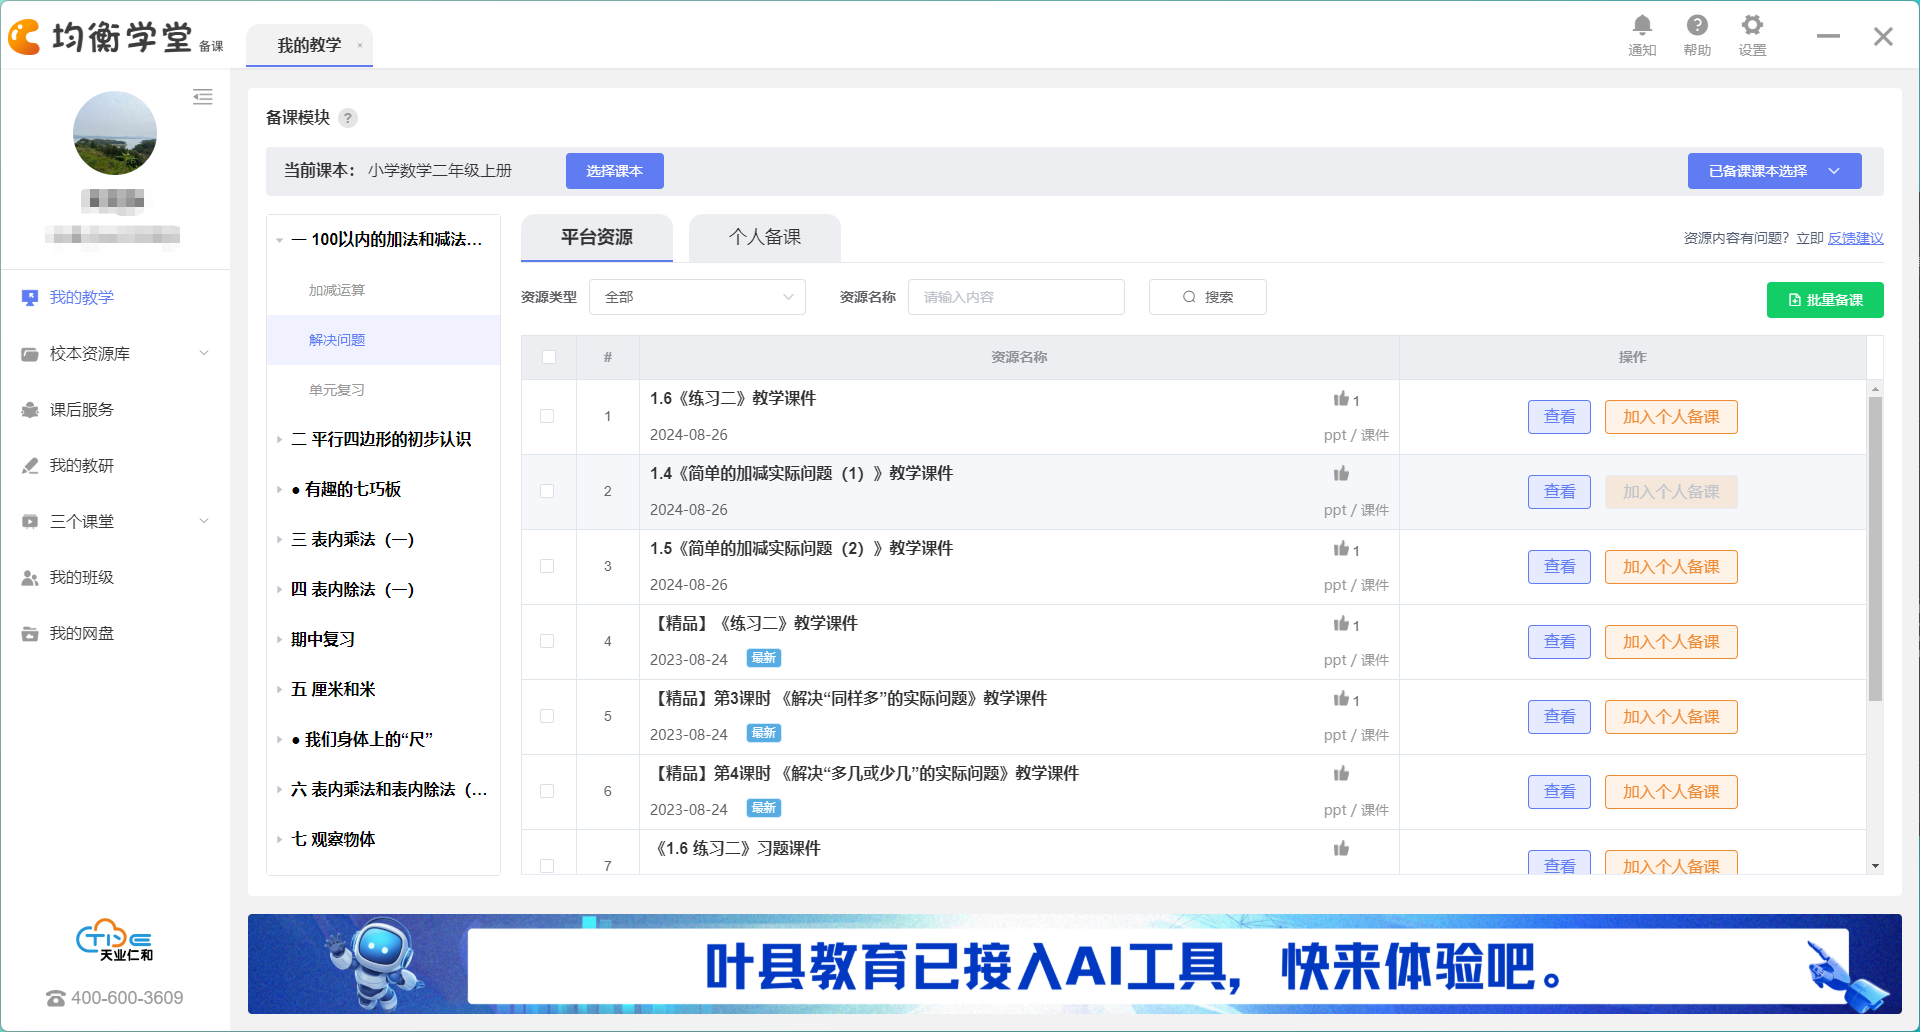
Task: Focus the 资源名称 search input field
Action: coord(1015,297)
